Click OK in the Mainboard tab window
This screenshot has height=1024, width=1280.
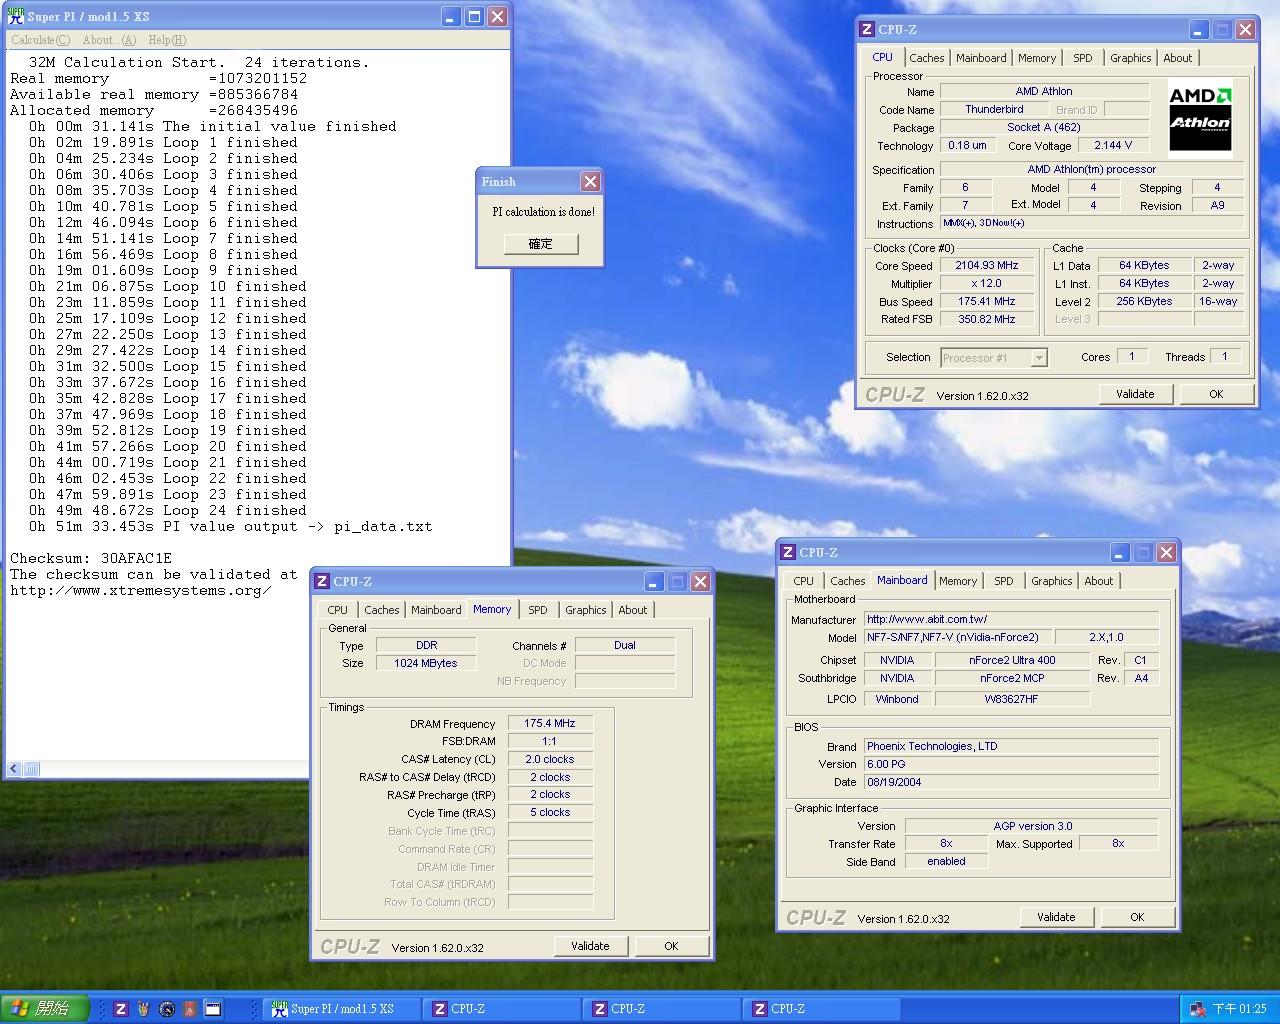point(1137,917)
